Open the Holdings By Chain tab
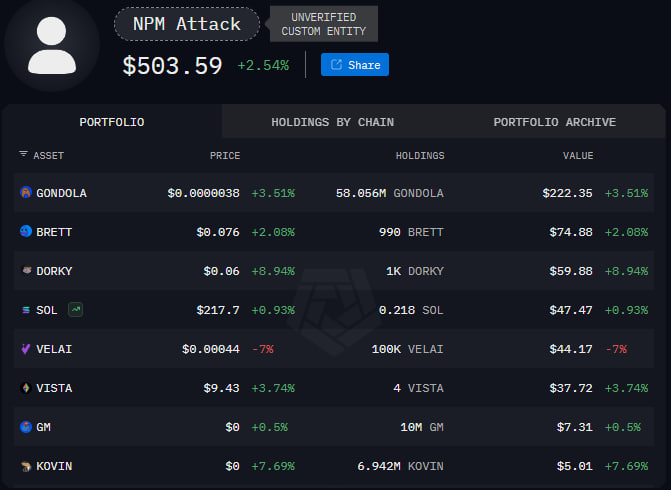671x490 pixels. [x=333, y=122]
